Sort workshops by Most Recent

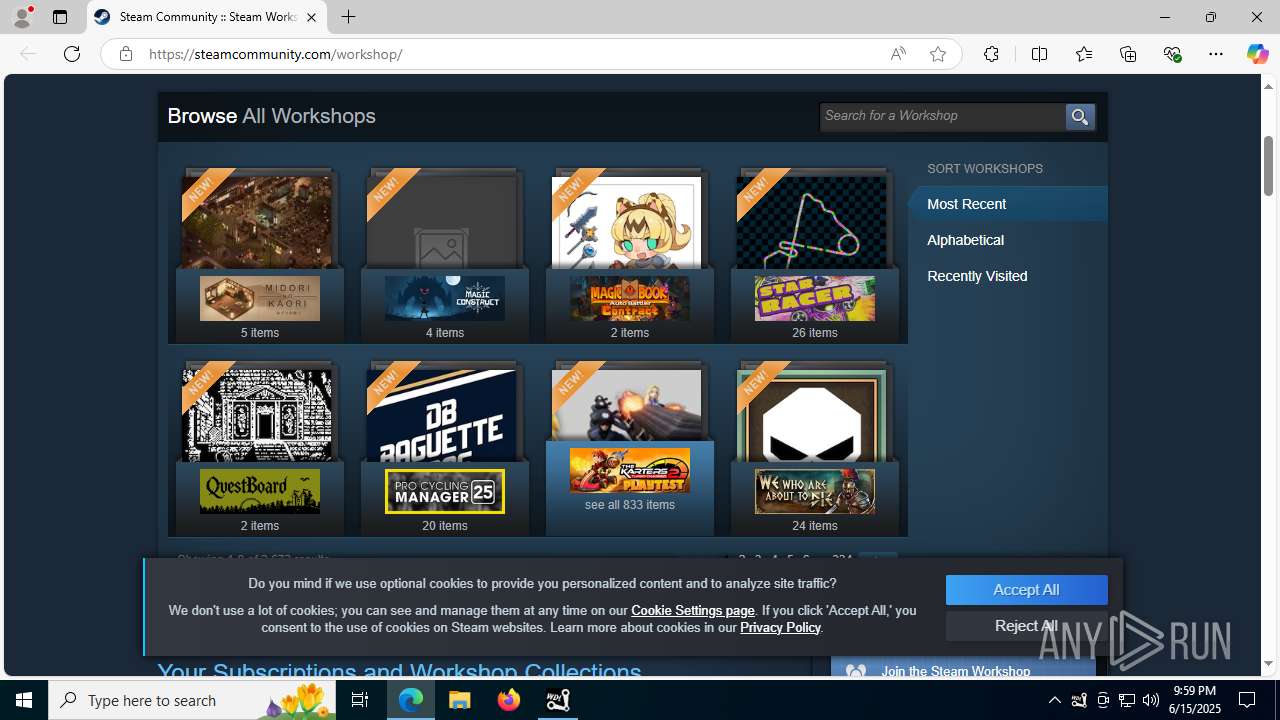click(1007, 204)
